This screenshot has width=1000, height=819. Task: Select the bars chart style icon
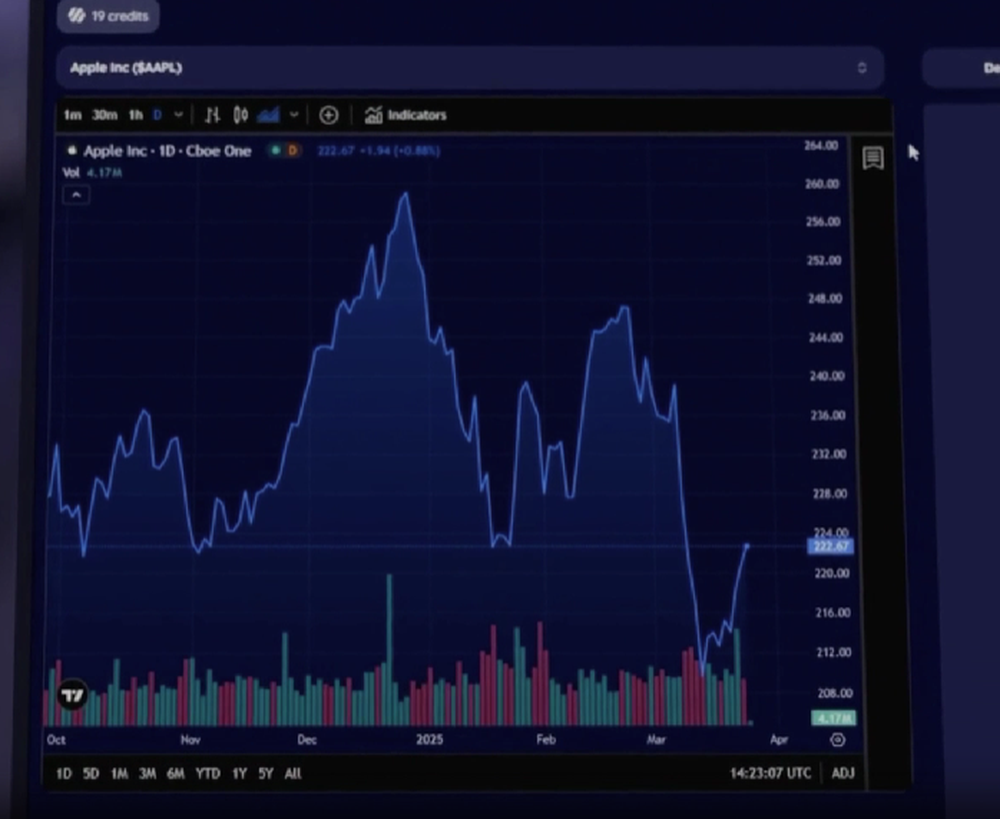point(212,115)
